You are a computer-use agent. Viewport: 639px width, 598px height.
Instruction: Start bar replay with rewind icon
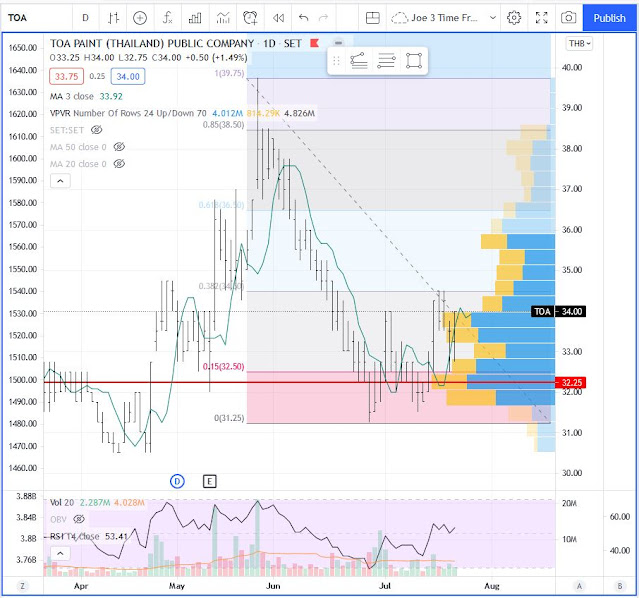point(278,18)
